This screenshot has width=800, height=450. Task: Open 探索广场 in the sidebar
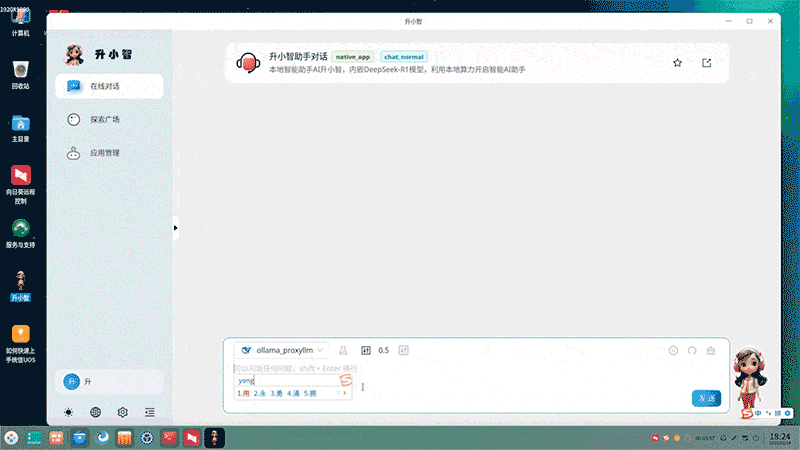click(105, 120)
